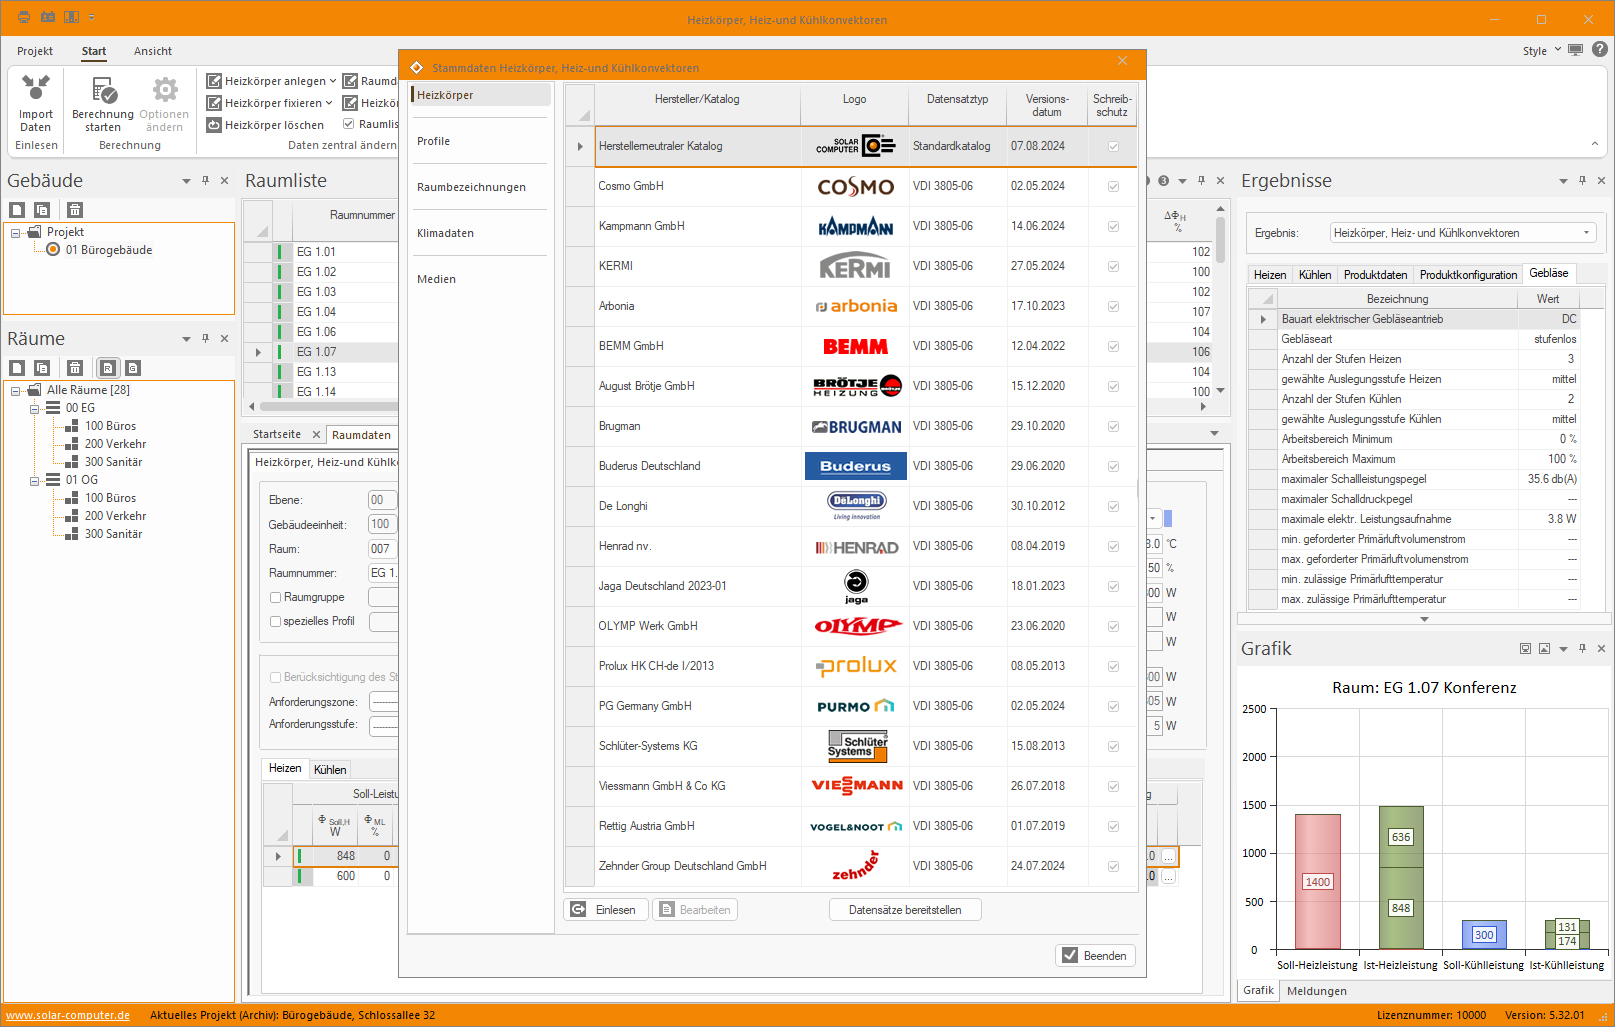Delete room trash icon in Räume panel

[75, 368]
